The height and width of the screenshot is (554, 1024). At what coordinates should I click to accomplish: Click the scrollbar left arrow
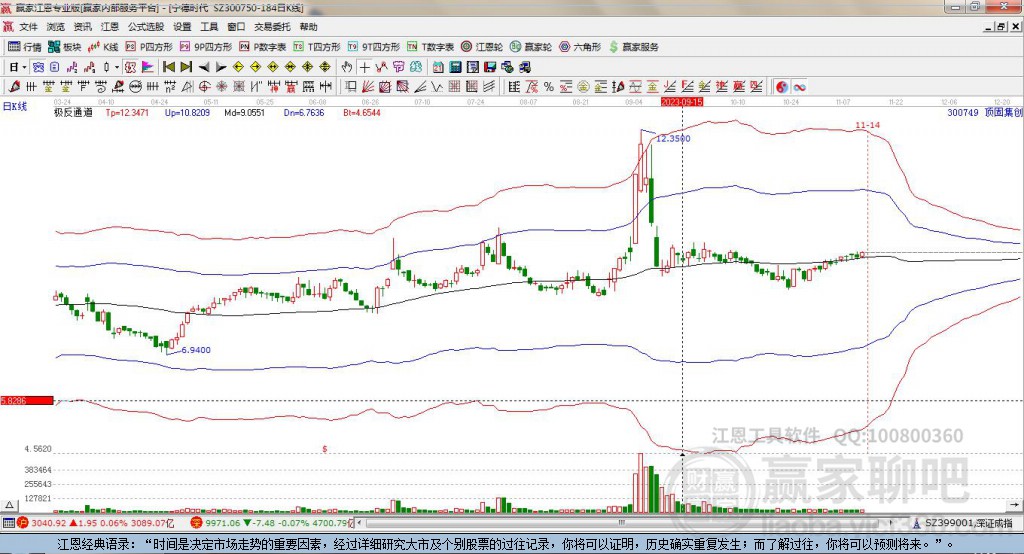[360, 523]
